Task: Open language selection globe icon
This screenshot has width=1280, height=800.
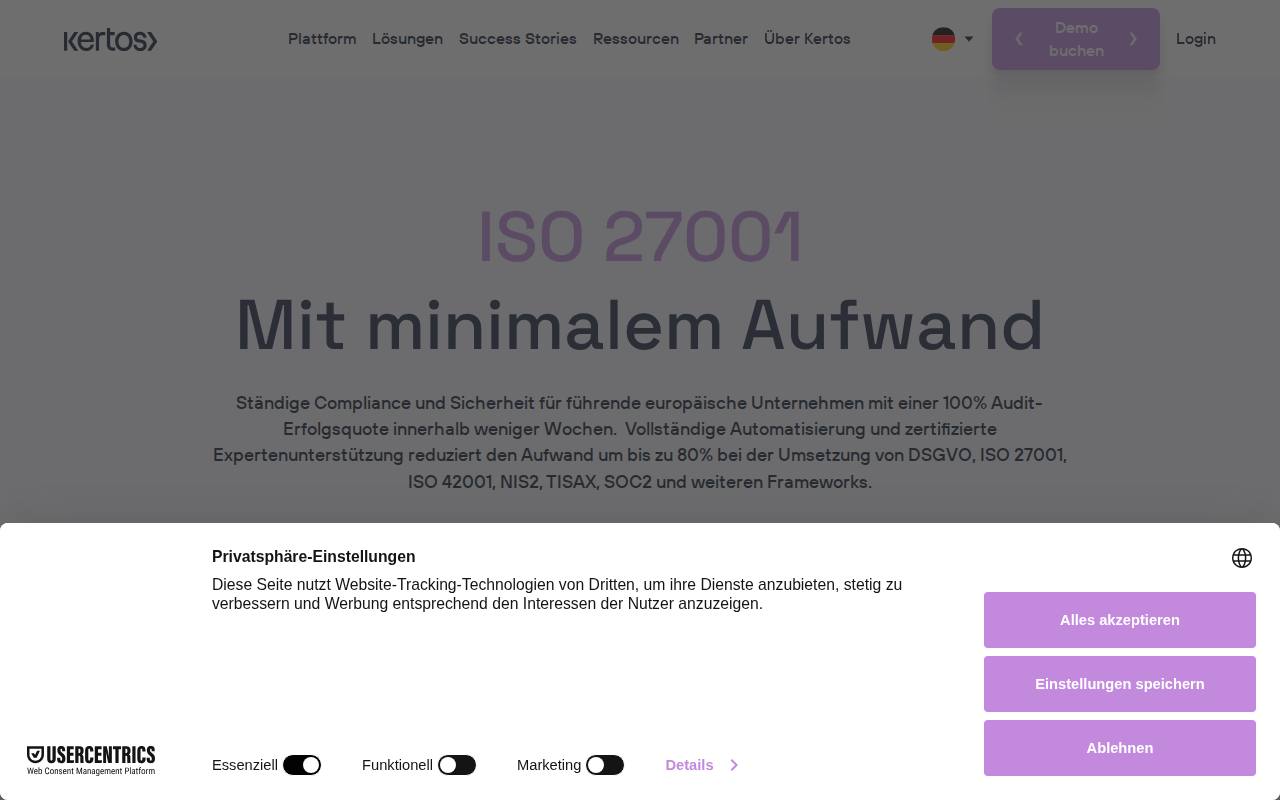Action: 1242,558
